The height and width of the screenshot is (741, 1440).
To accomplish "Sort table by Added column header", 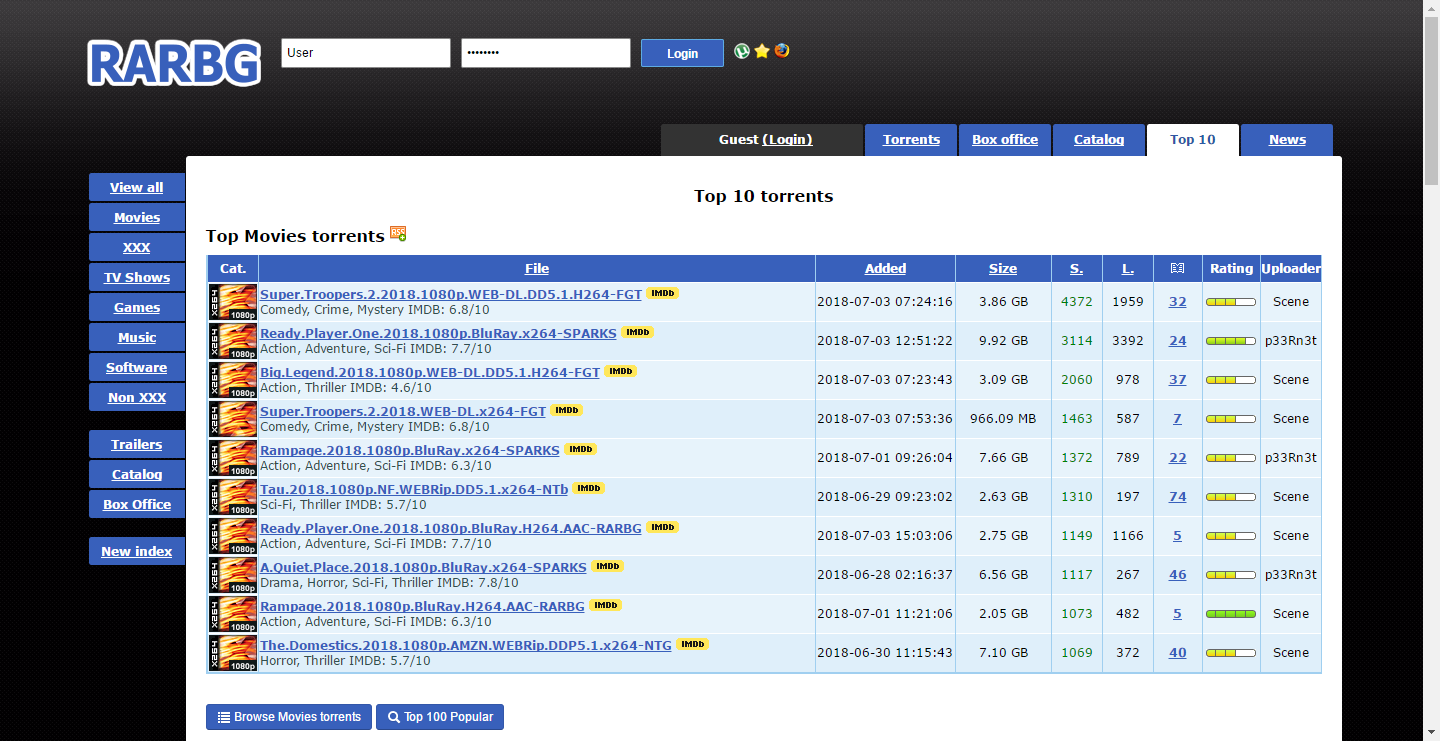I will pyautogui.click(x=885, y=268).
